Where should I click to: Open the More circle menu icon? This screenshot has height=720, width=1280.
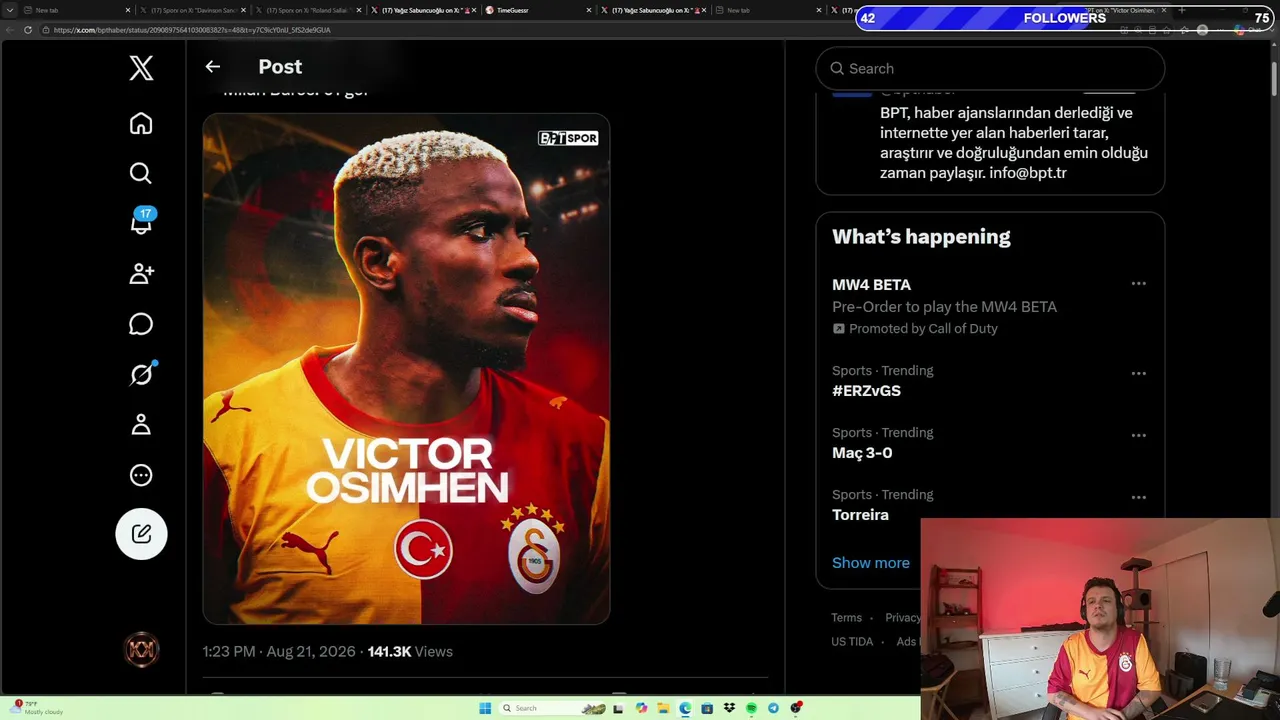coord(141,475)
